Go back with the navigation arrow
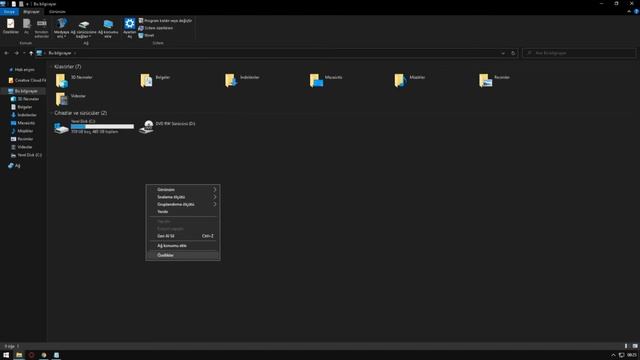The width and height of the screenshot is (640, 360). tap(7, 53)
